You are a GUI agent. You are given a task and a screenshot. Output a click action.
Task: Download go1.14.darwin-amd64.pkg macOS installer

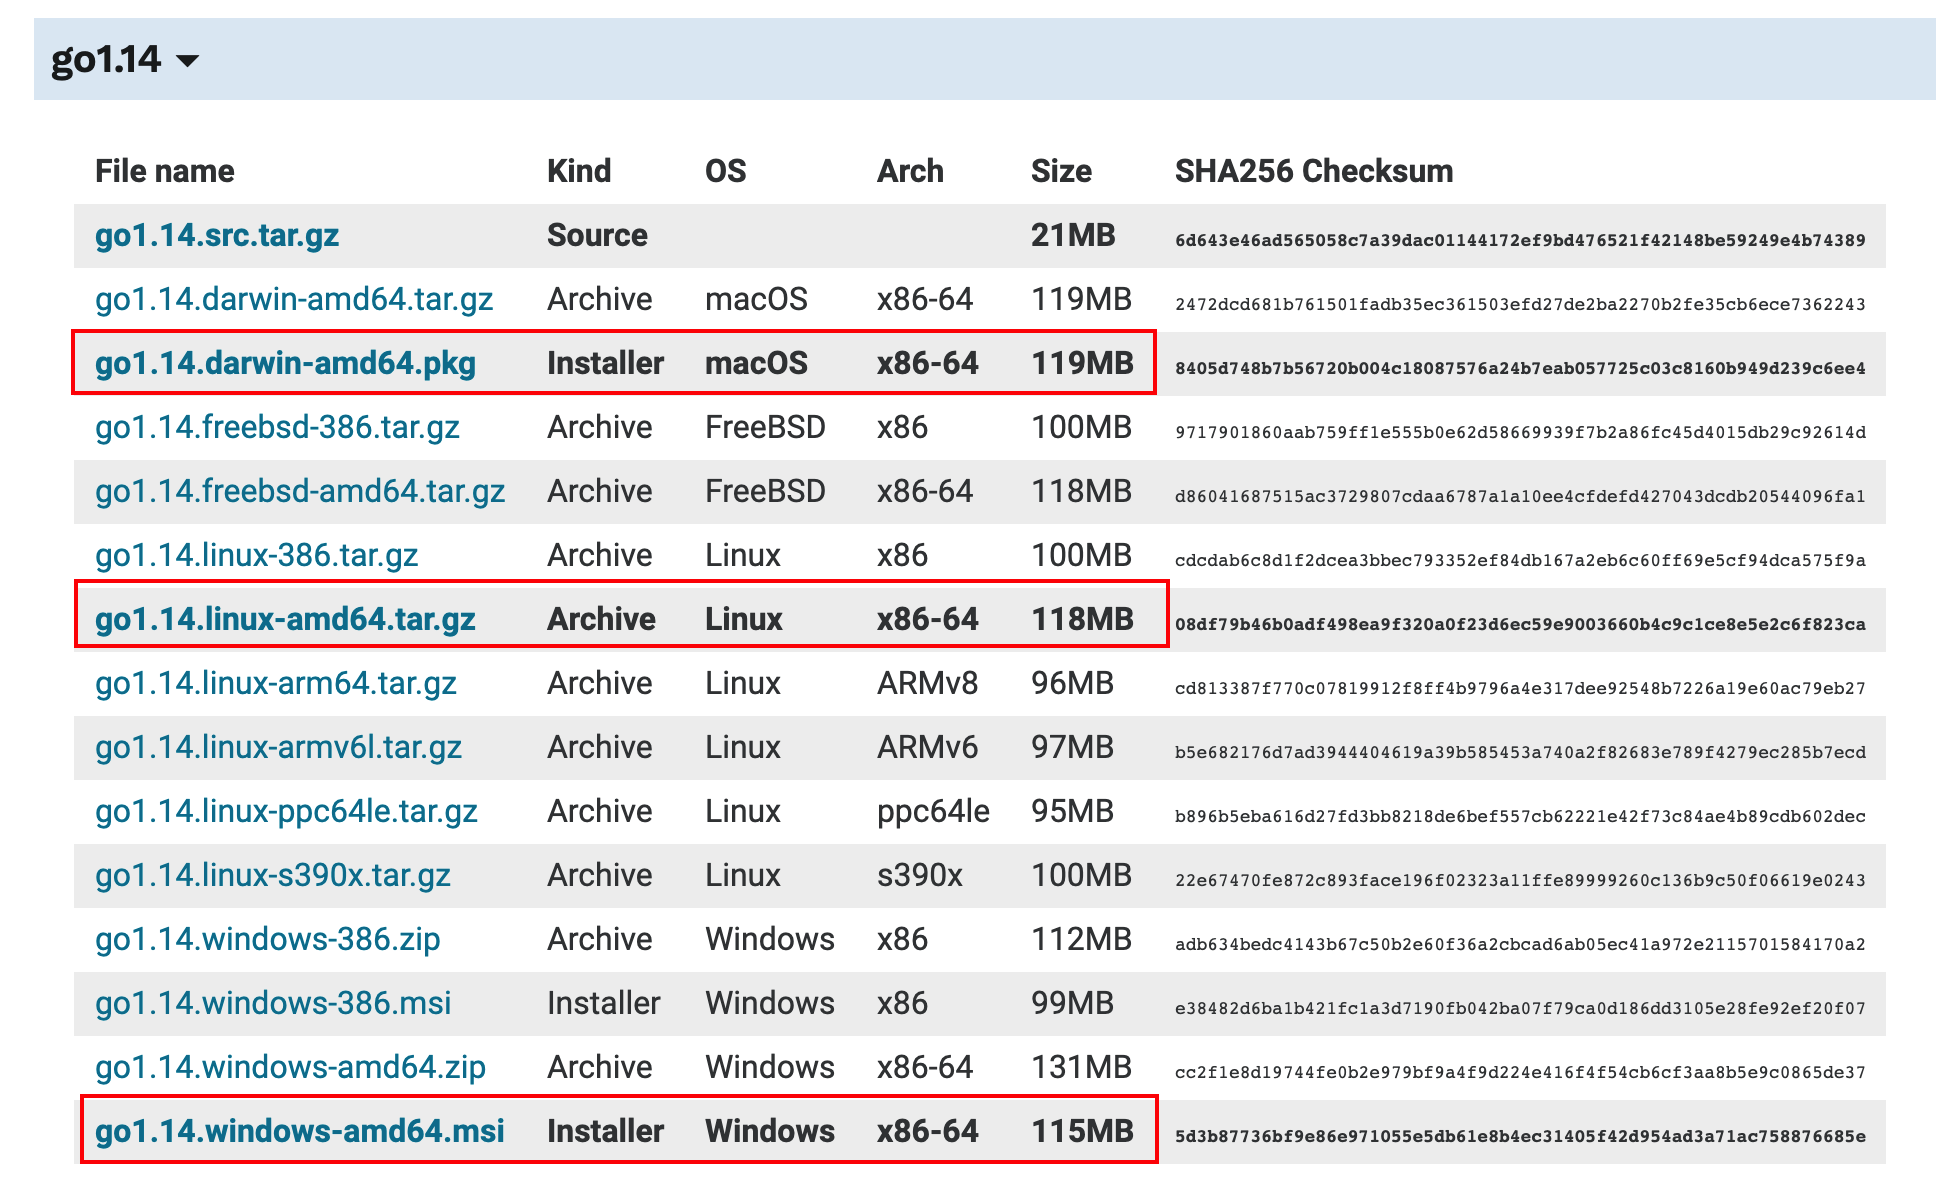[285, 364]
